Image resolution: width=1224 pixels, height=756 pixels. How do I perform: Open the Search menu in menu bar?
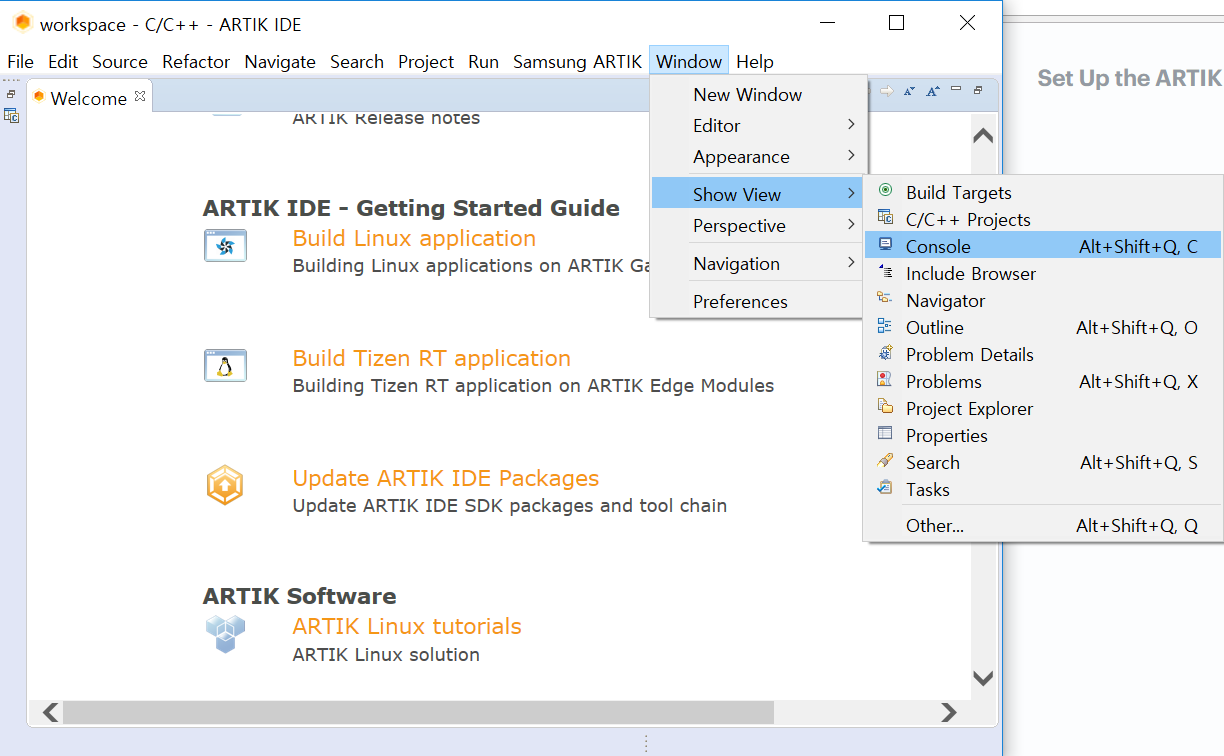click(x=357, y=61)
